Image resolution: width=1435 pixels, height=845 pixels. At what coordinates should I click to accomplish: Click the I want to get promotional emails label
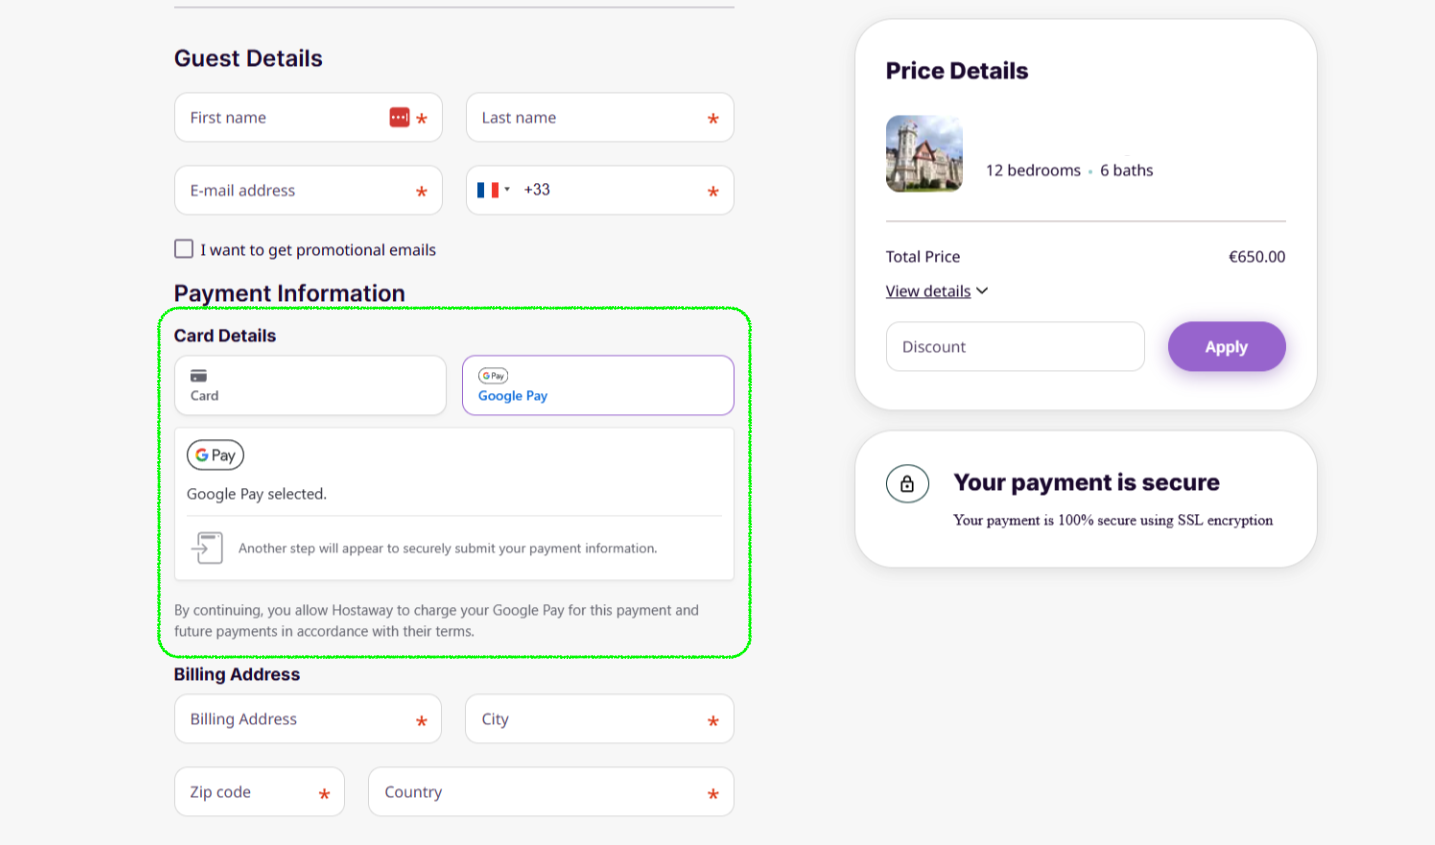pyautogui.click(x=318, y=250)
